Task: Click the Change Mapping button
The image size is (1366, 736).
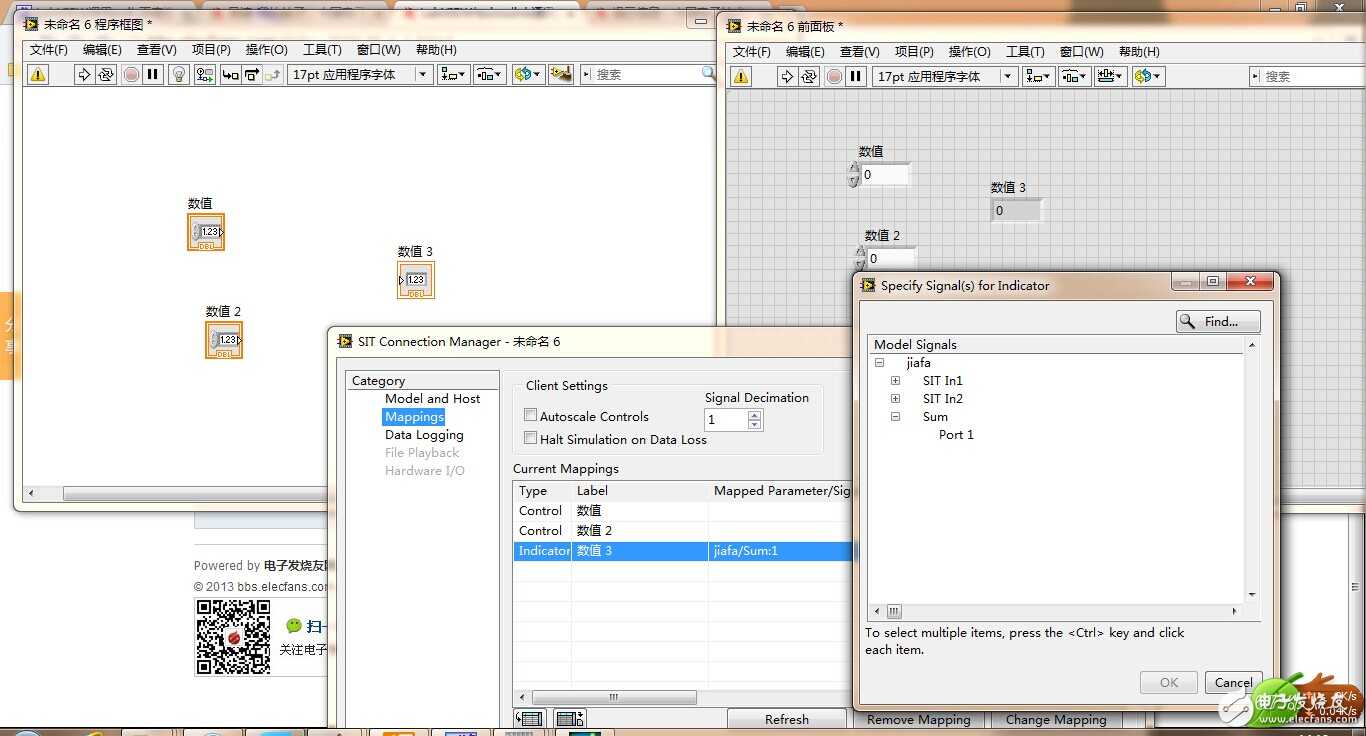Action: (1056, 719)
